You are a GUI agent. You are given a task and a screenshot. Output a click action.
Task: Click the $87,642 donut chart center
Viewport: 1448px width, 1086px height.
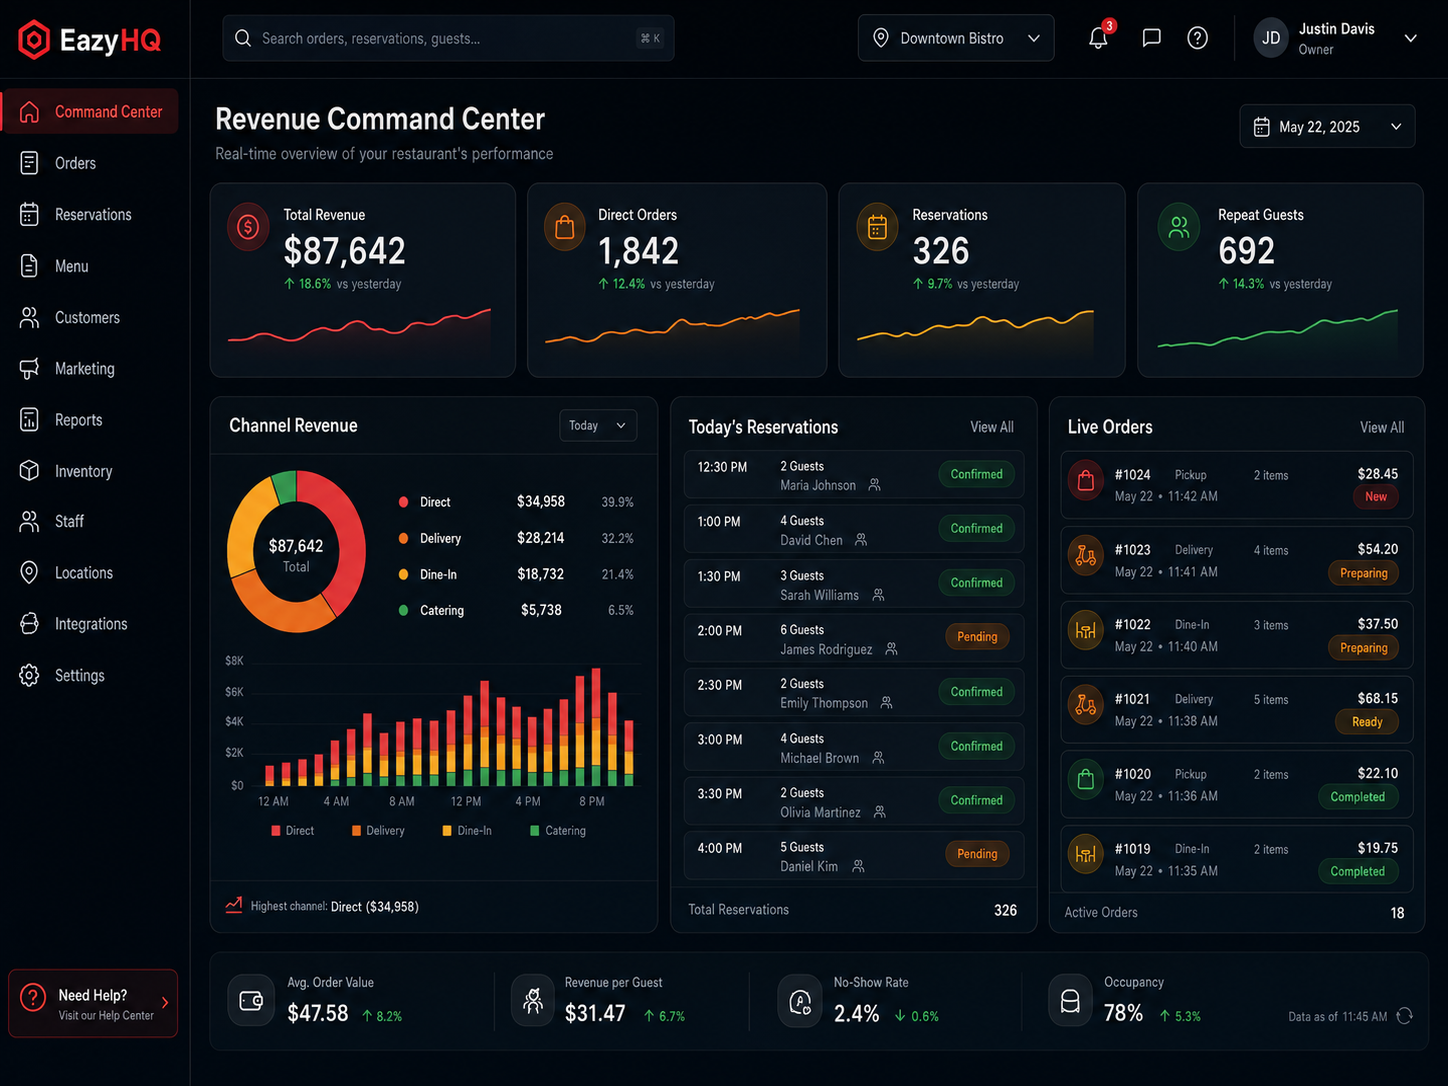296,554
